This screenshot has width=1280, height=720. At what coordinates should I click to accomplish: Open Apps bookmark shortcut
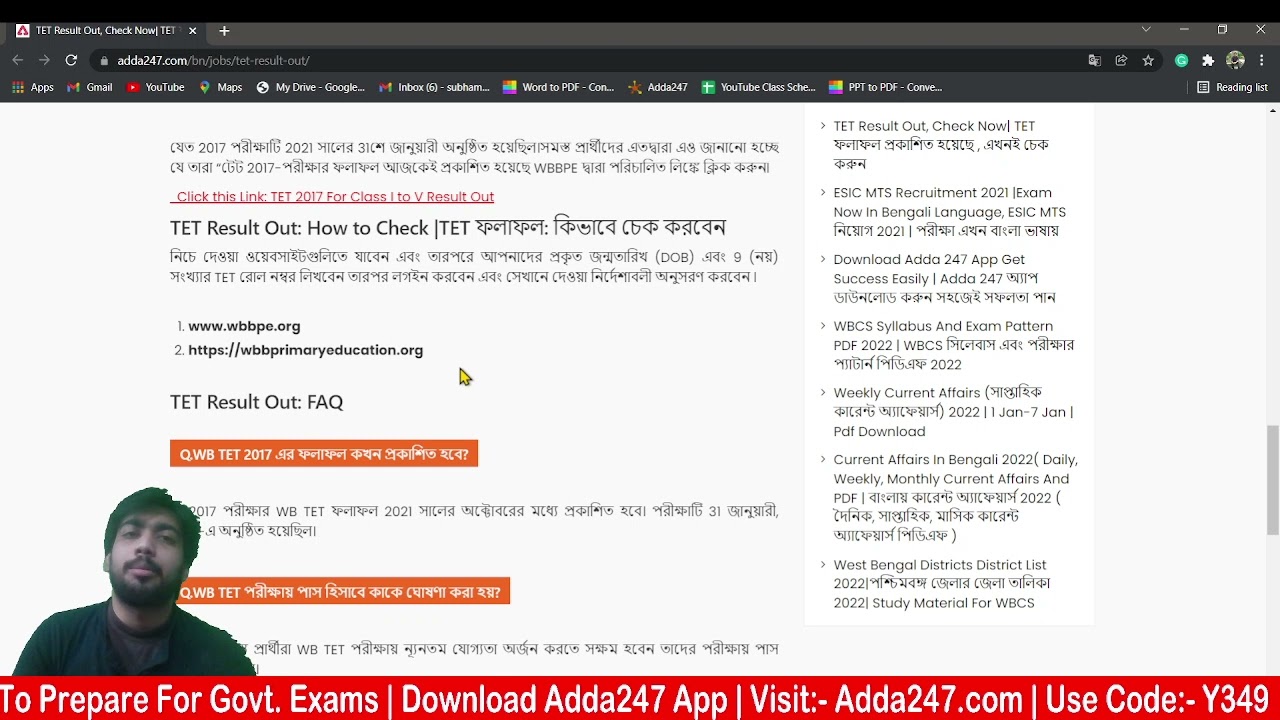tap(33, 87)
